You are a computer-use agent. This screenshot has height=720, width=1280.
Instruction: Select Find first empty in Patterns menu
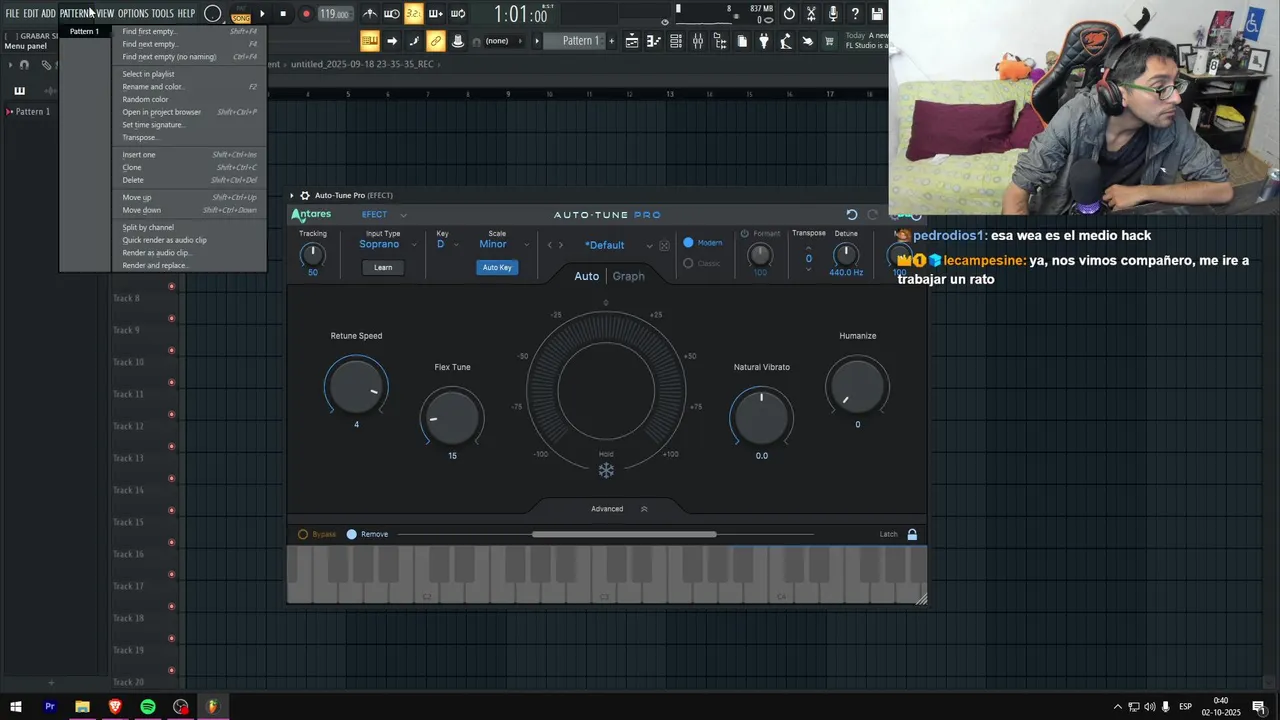[189, 31]
